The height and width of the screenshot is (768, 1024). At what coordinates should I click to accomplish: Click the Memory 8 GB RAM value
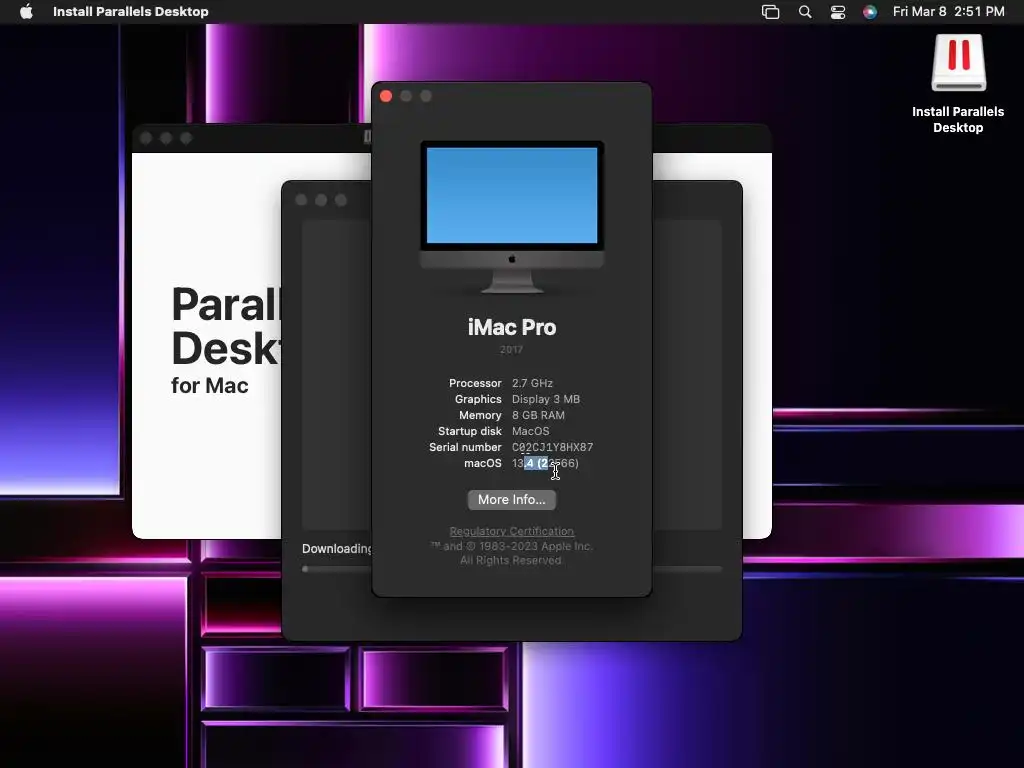(538, 415)
